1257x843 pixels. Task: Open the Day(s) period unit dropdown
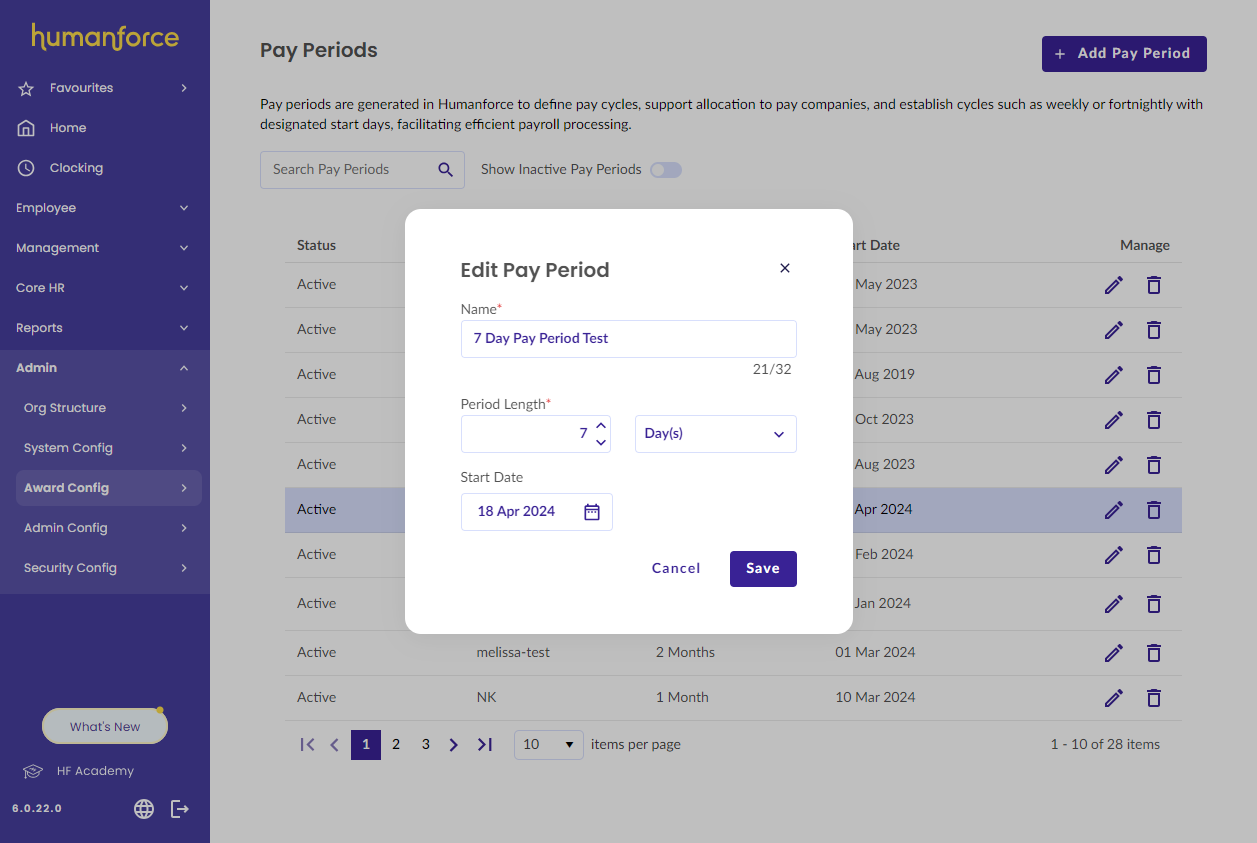(715, 434)
